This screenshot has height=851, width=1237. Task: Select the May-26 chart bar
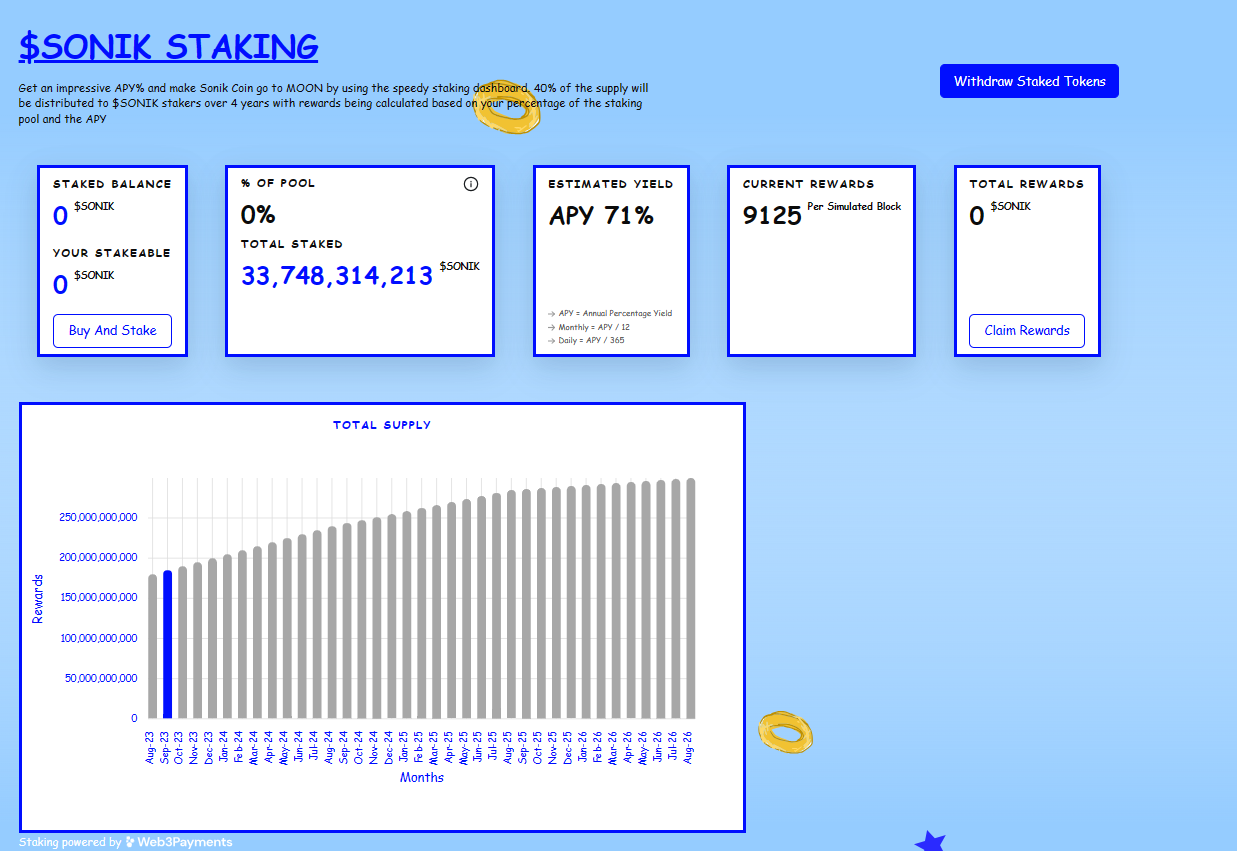click(x=646, y=599)
